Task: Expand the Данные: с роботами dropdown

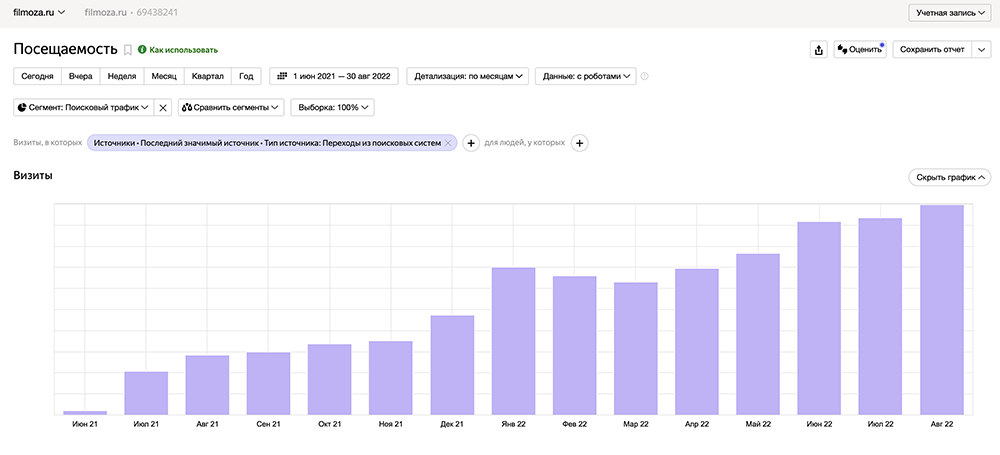Action: [x=585, y=76]
